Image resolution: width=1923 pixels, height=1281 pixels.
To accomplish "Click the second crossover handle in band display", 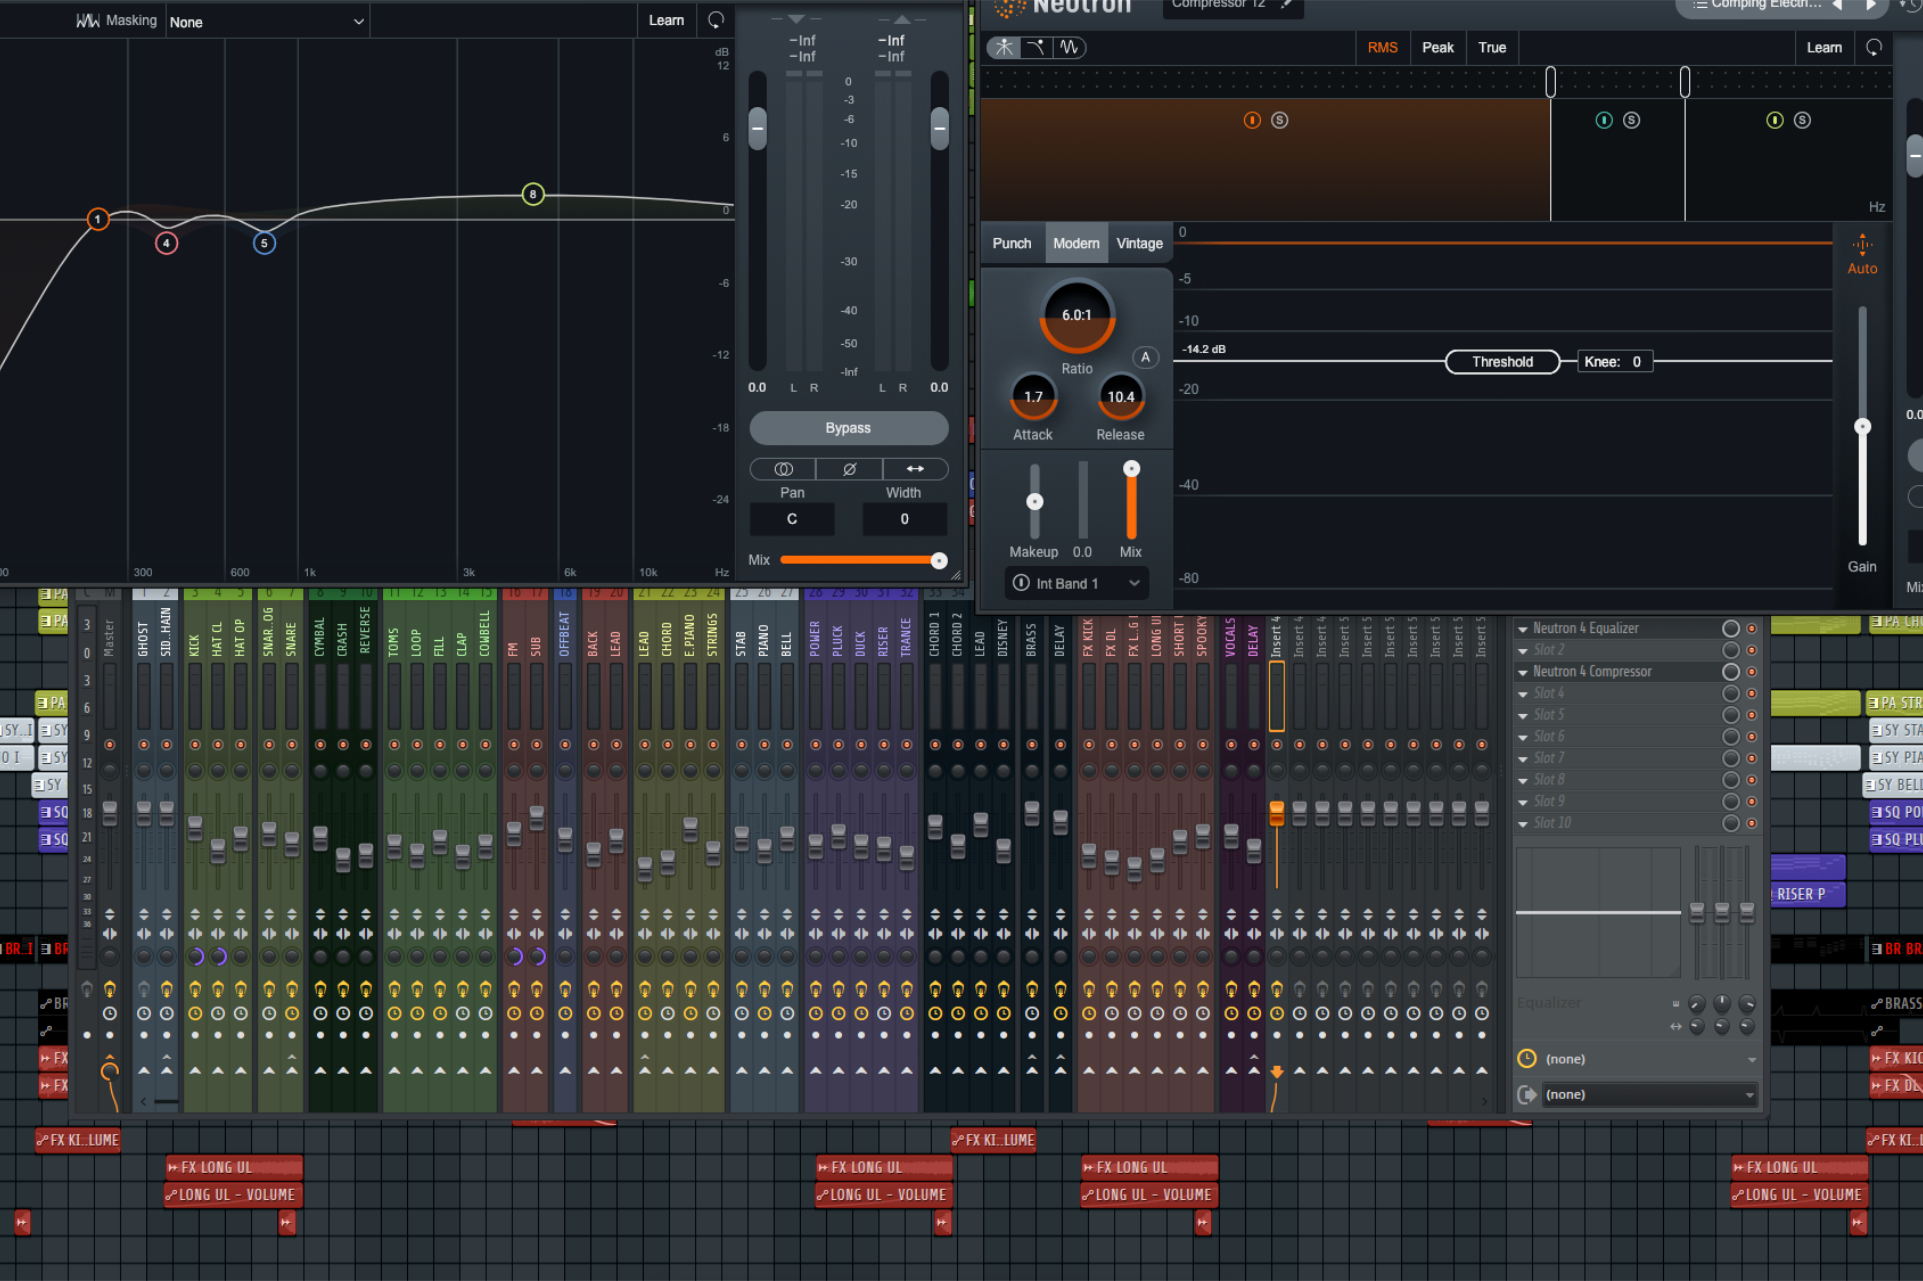I will pos(1685,81).
